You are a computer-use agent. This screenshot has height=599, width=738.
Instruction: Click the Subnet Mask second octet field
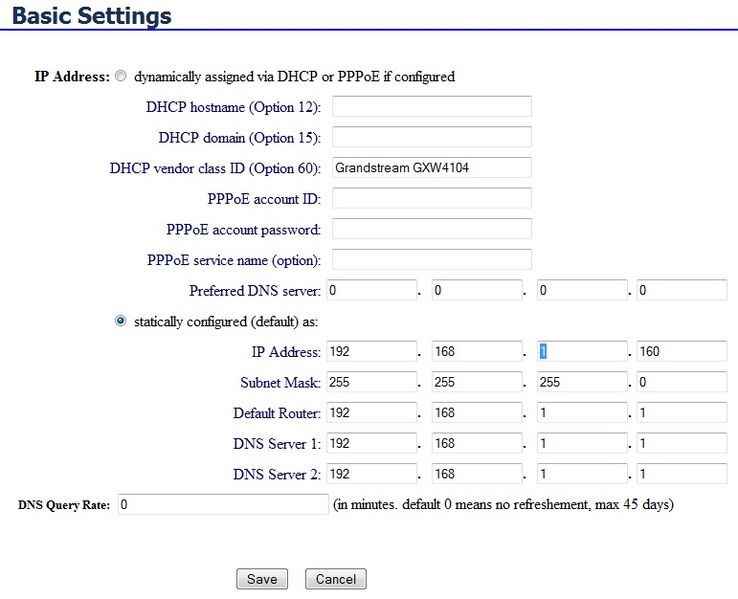(x=474, y=382)
